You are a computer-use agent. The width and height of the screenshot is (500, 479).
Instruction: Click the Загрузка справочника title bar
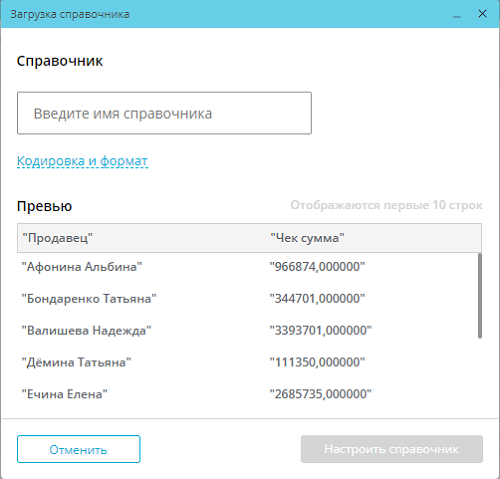(x=227, y=14)
